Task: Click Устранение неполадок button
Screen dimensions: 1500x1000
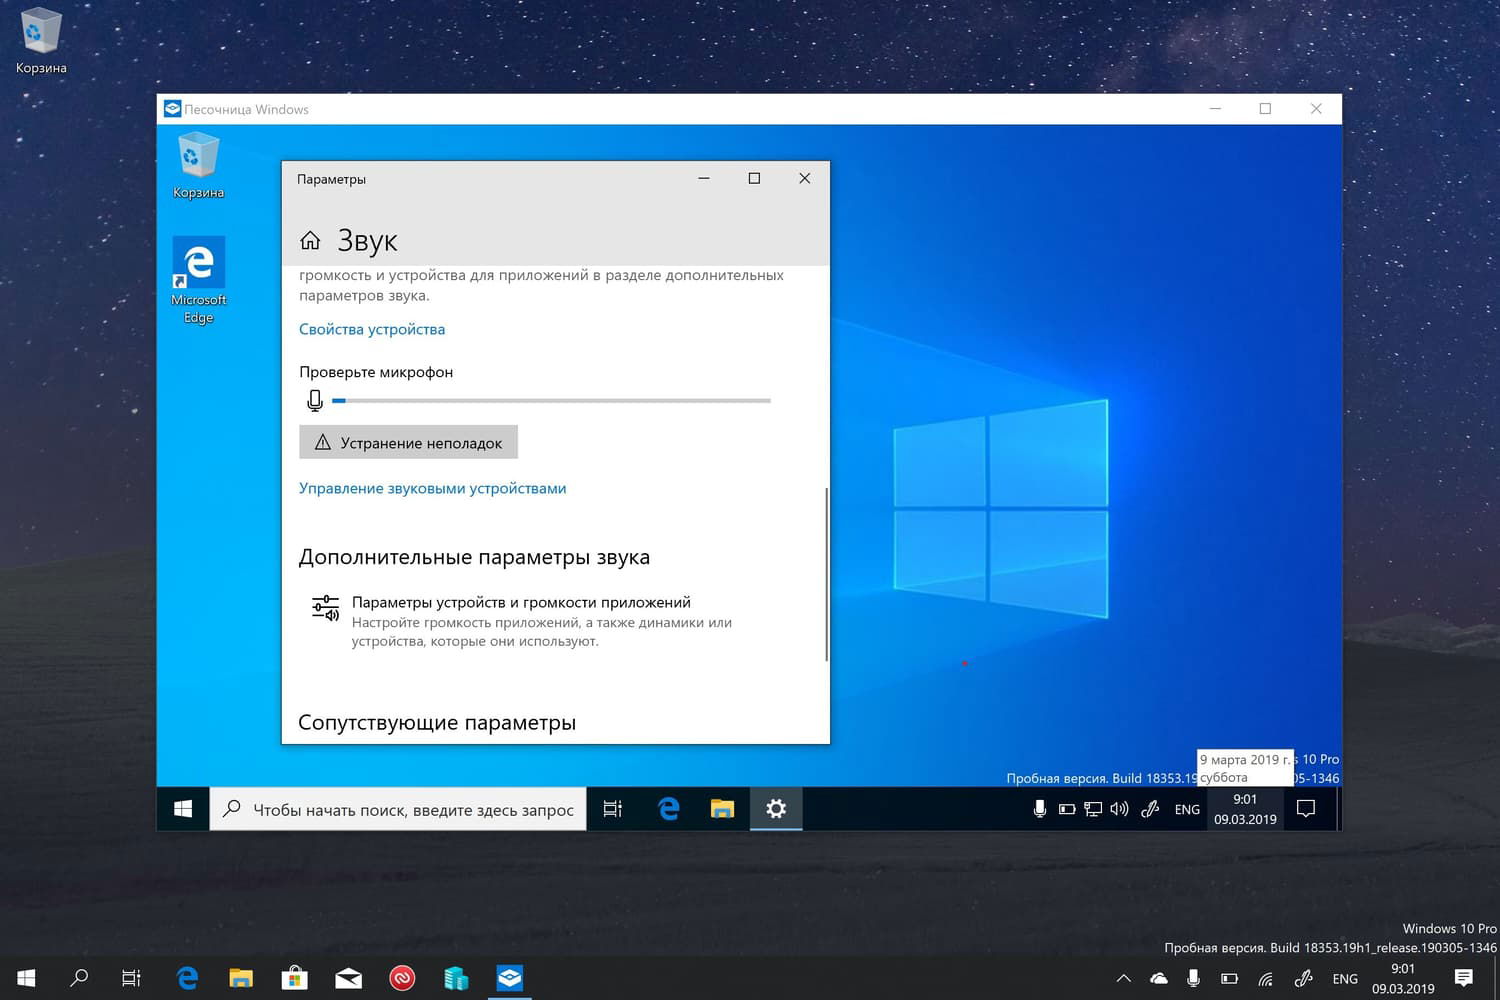Action: pos(408,442)
